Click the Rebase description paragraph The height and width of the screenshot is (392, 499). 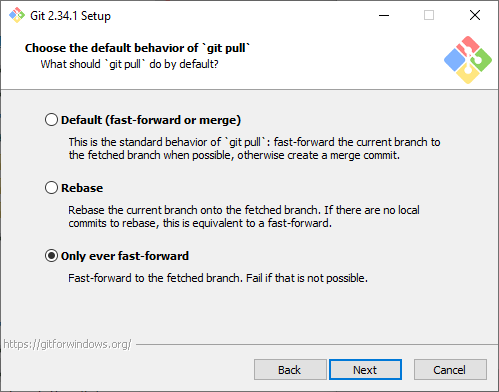coord(244,217)
